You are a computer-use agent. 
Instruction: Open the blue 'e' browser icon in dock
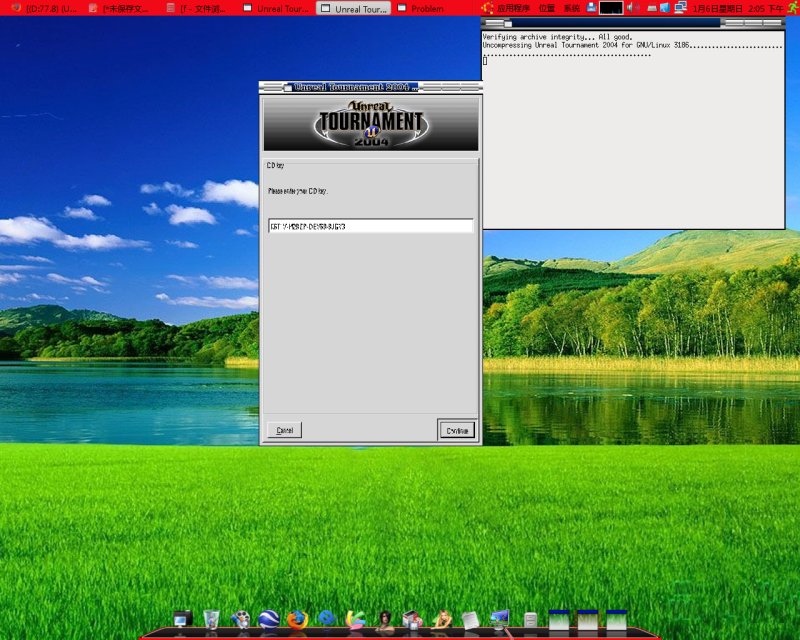tap(327, 619)
